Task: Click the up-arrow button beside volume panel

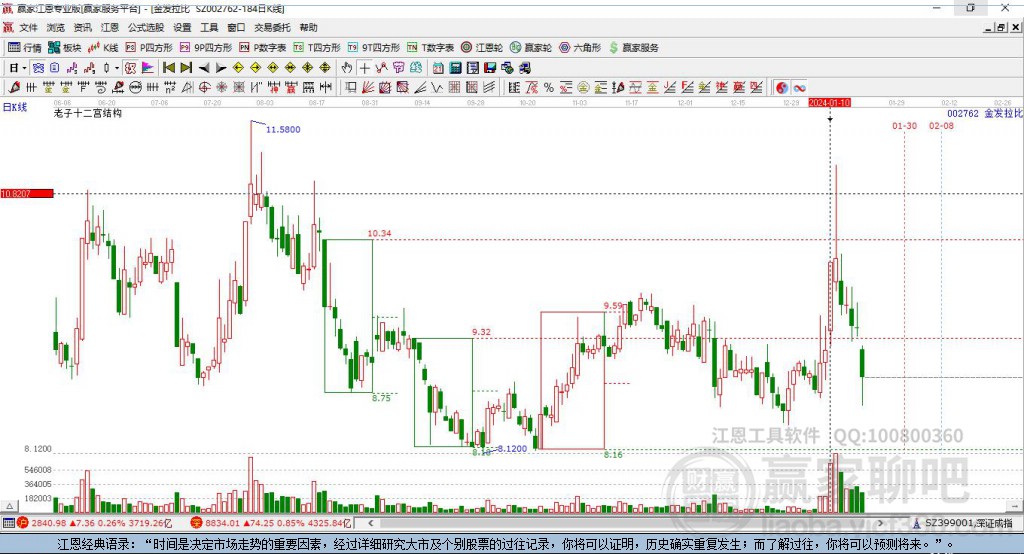Action: tap(9, 506)
